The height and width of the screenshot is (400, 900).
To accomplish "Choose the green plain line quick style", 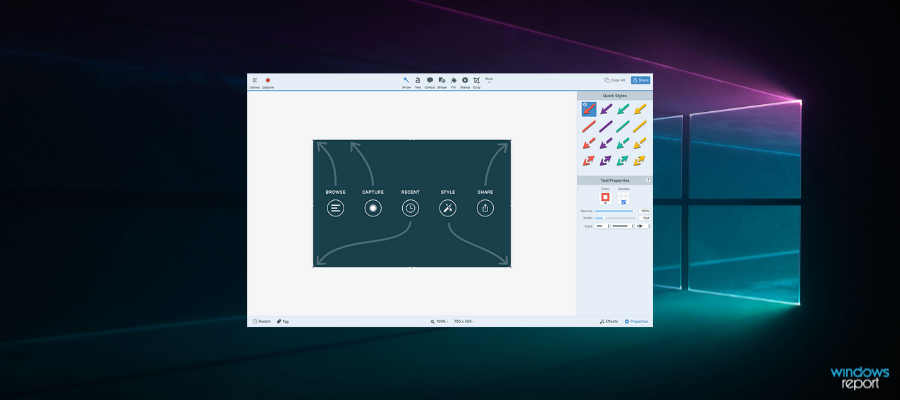I will coord(623,126).
